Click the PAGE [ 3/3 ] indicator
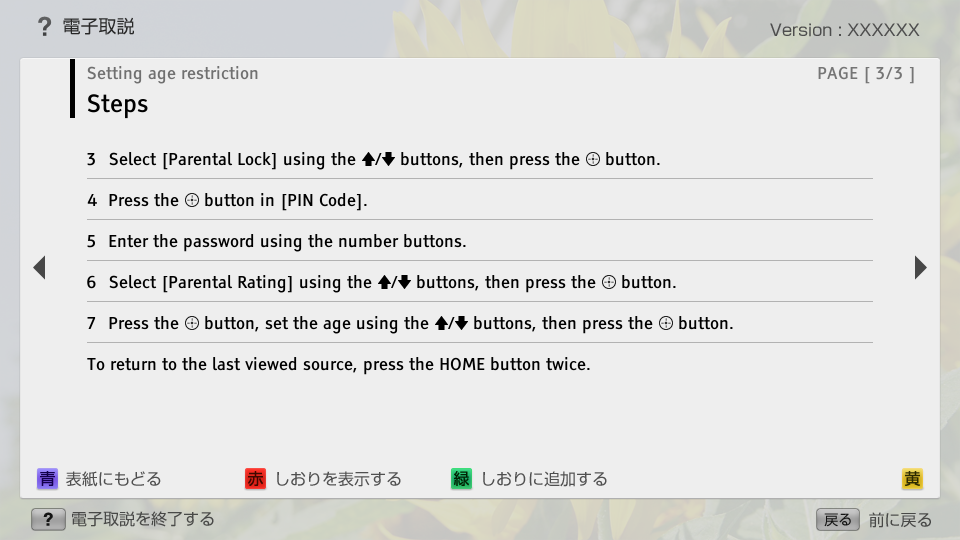 [x=865, y=73]
